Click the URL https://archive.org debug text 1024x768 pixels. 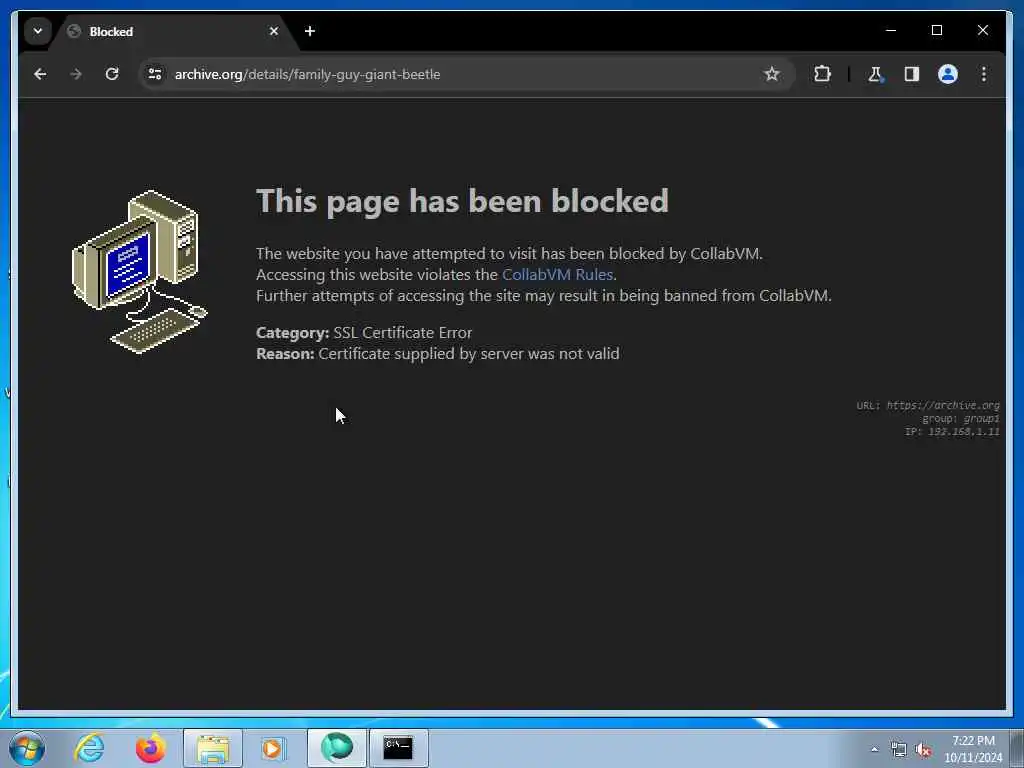click(928, 406)
